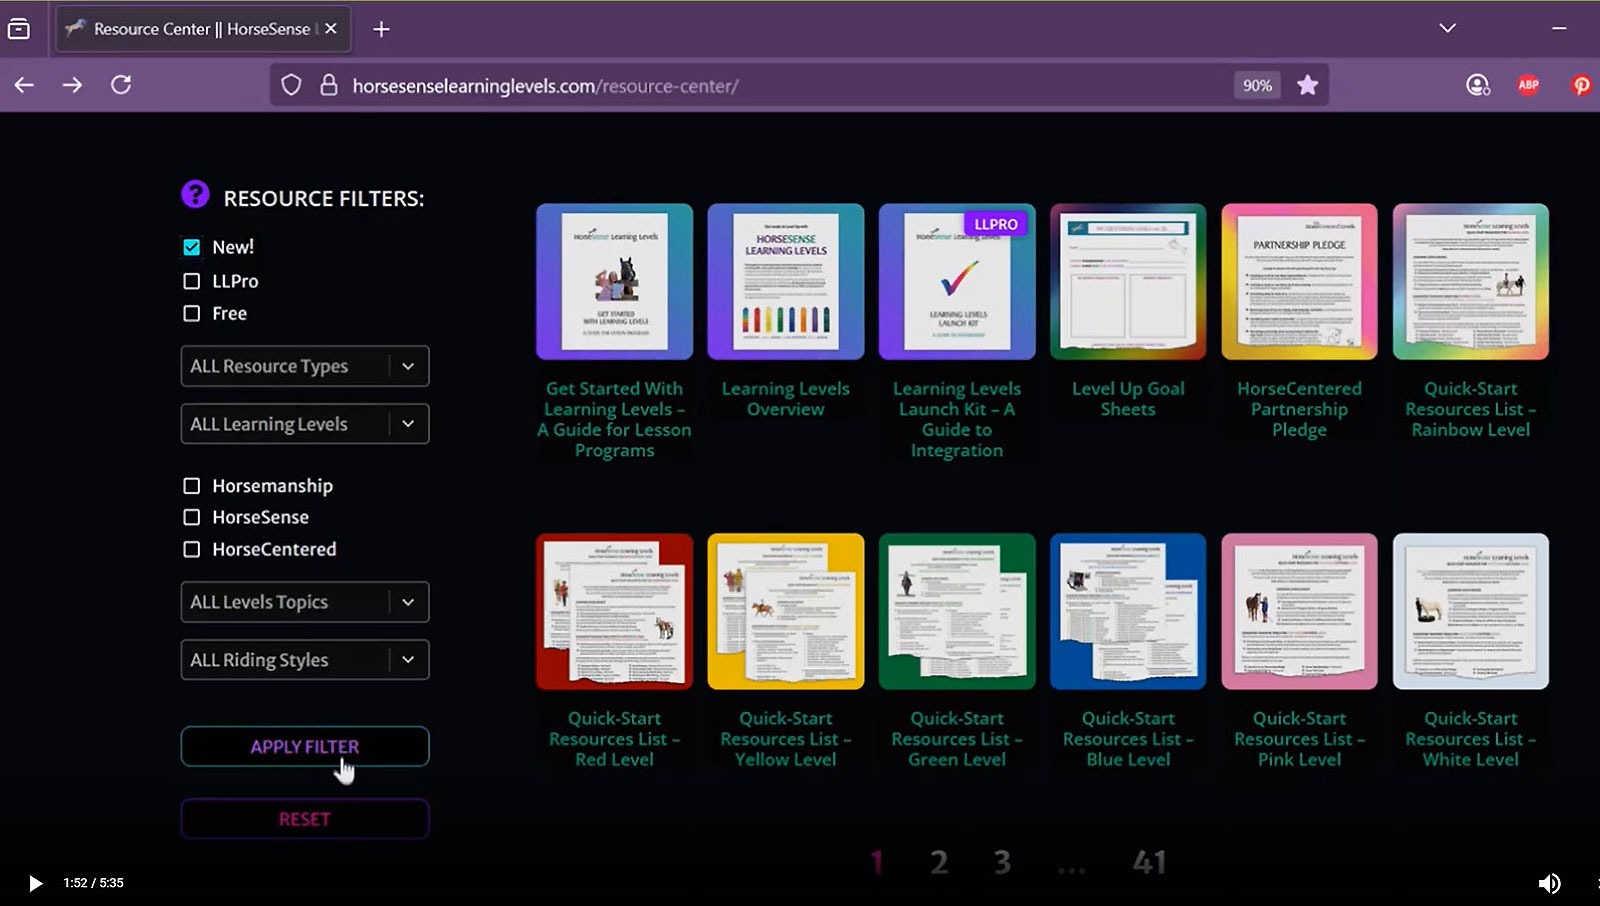The image size is (1600, 906).
Task: Open Quick-Start Pink Level thumbnail
Action: 1299,612
